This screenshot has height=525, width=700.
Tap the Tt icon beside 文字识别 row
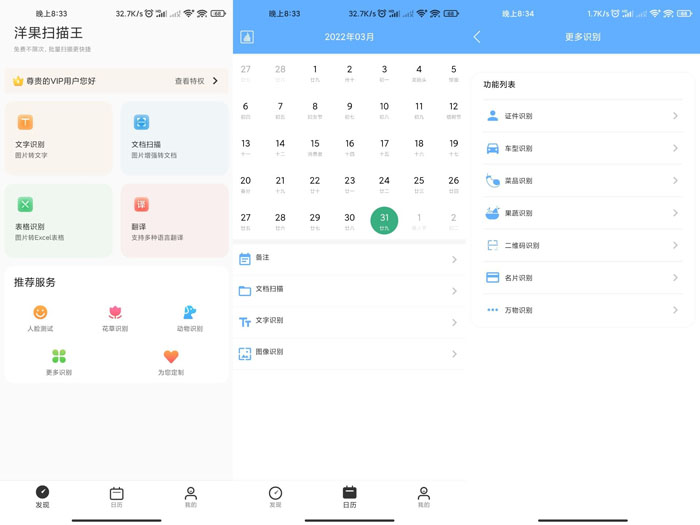click(x=245, y=322)
